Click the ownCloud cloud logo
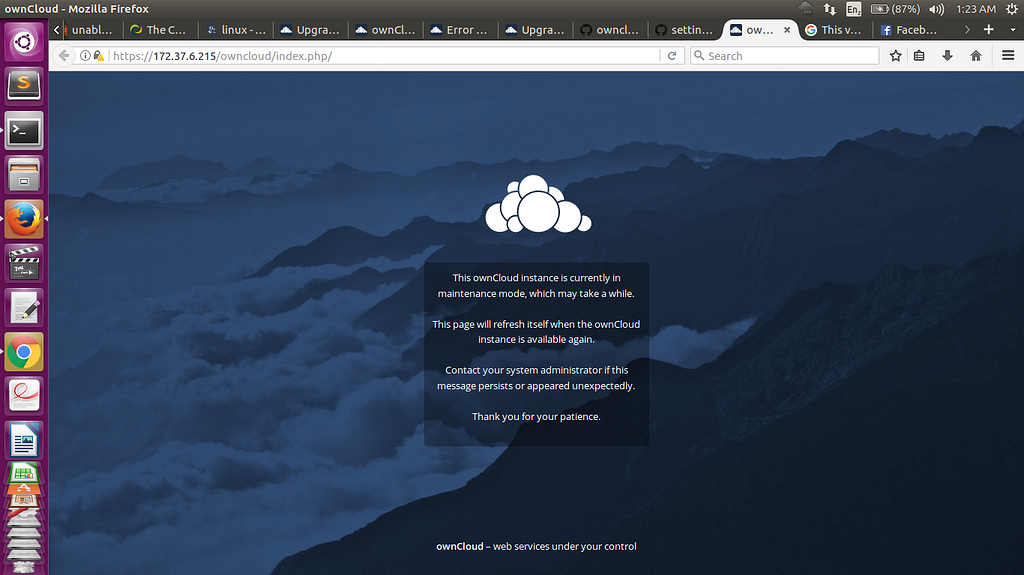This screenshot has width=1024, height=575. pos(537,204)
